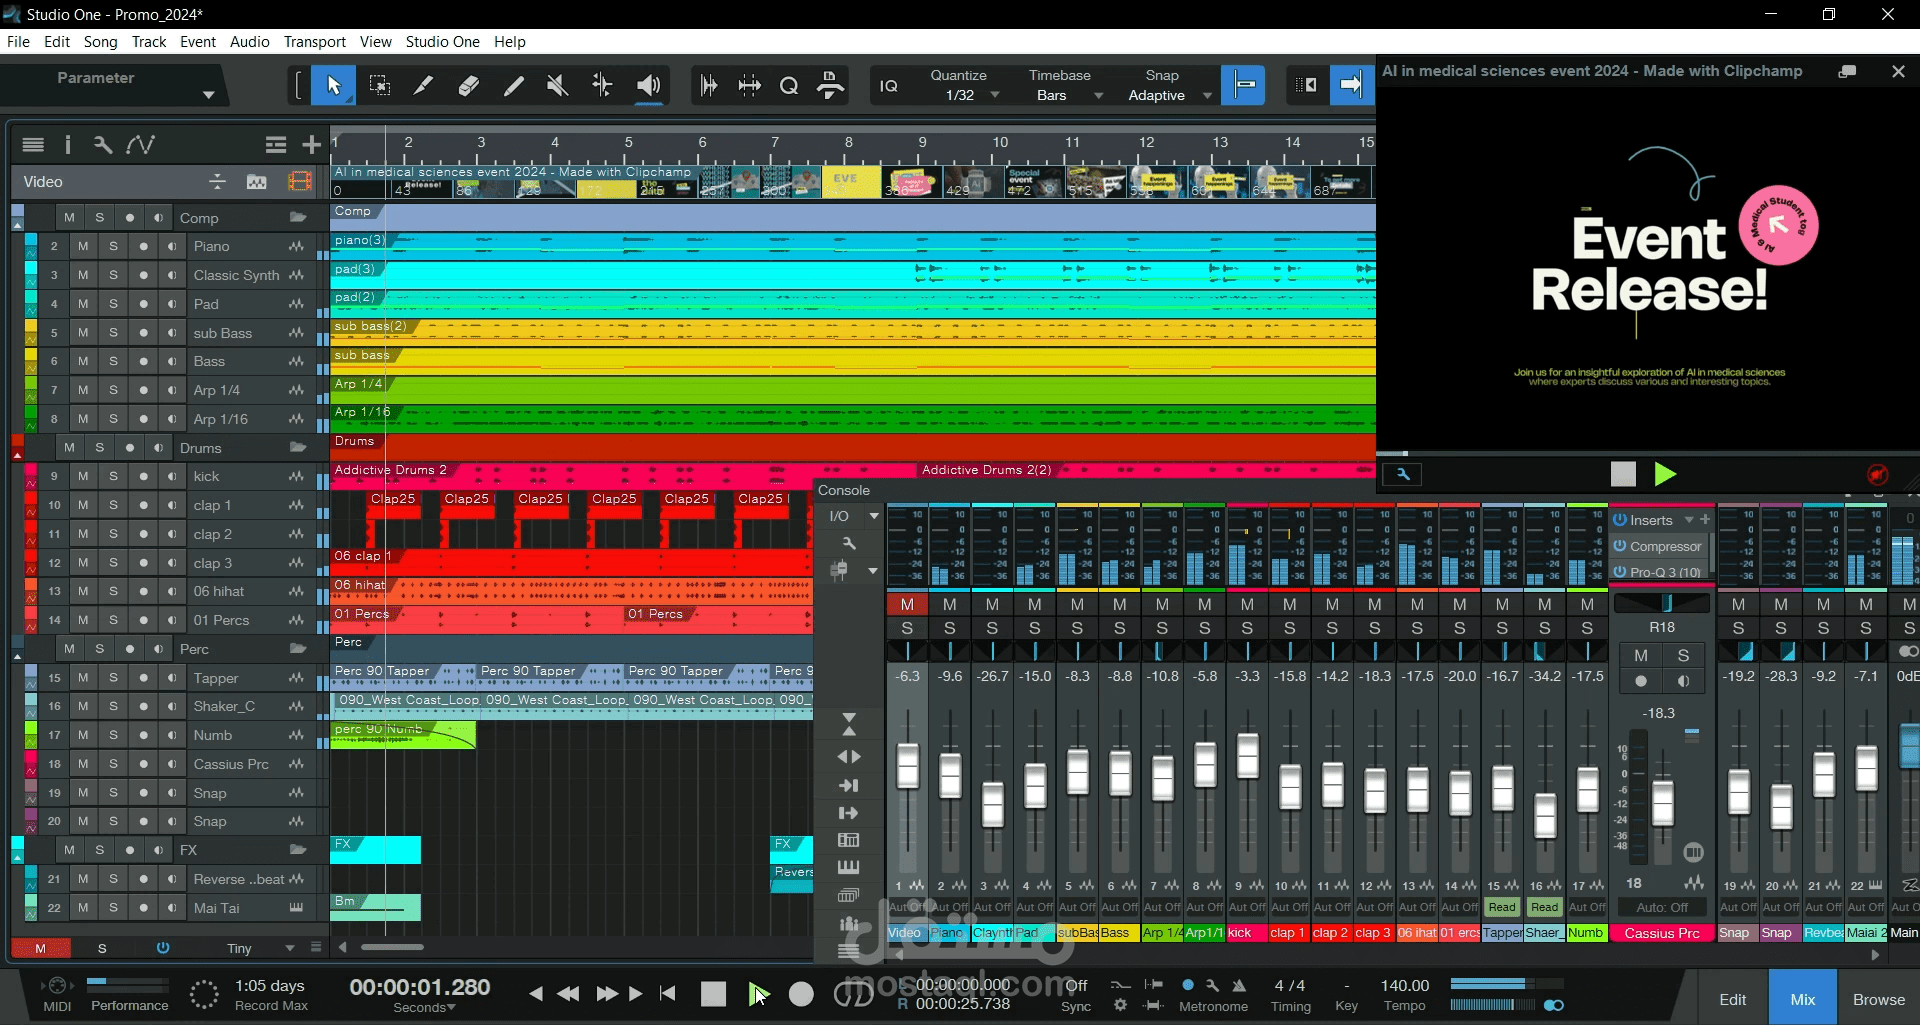Image resolution: width=1920 pixels, height=1025 pixels.
Task: Play the video in the player
Action: tap(1664, 474)
